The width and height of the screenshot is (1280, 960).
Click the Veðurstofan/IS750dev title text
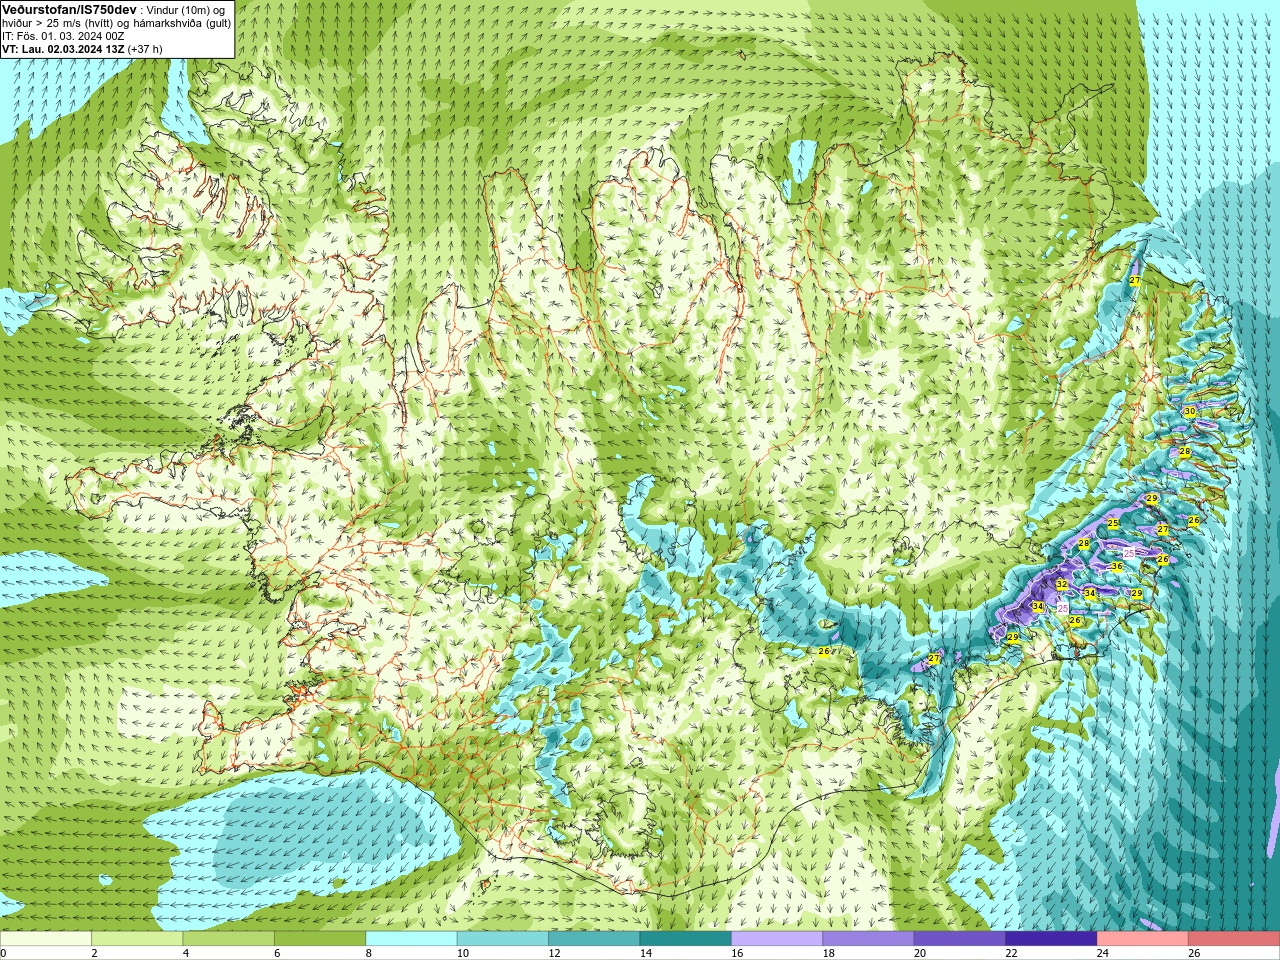coord(69,9)
